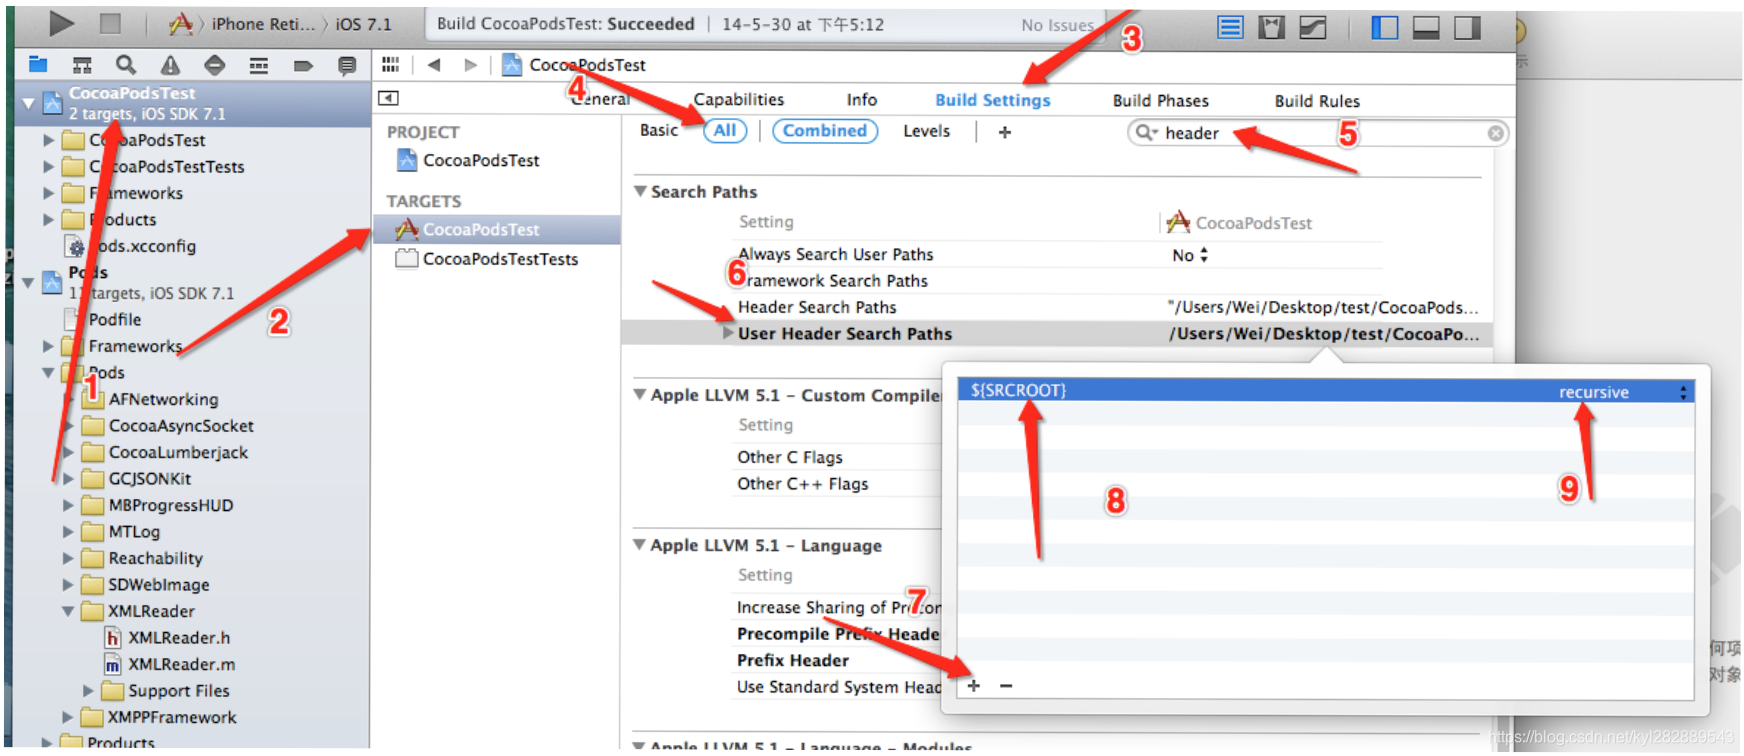Switch to the Capabilities tab
Viewport: 1744px width, 756px height.
point(738,99)
